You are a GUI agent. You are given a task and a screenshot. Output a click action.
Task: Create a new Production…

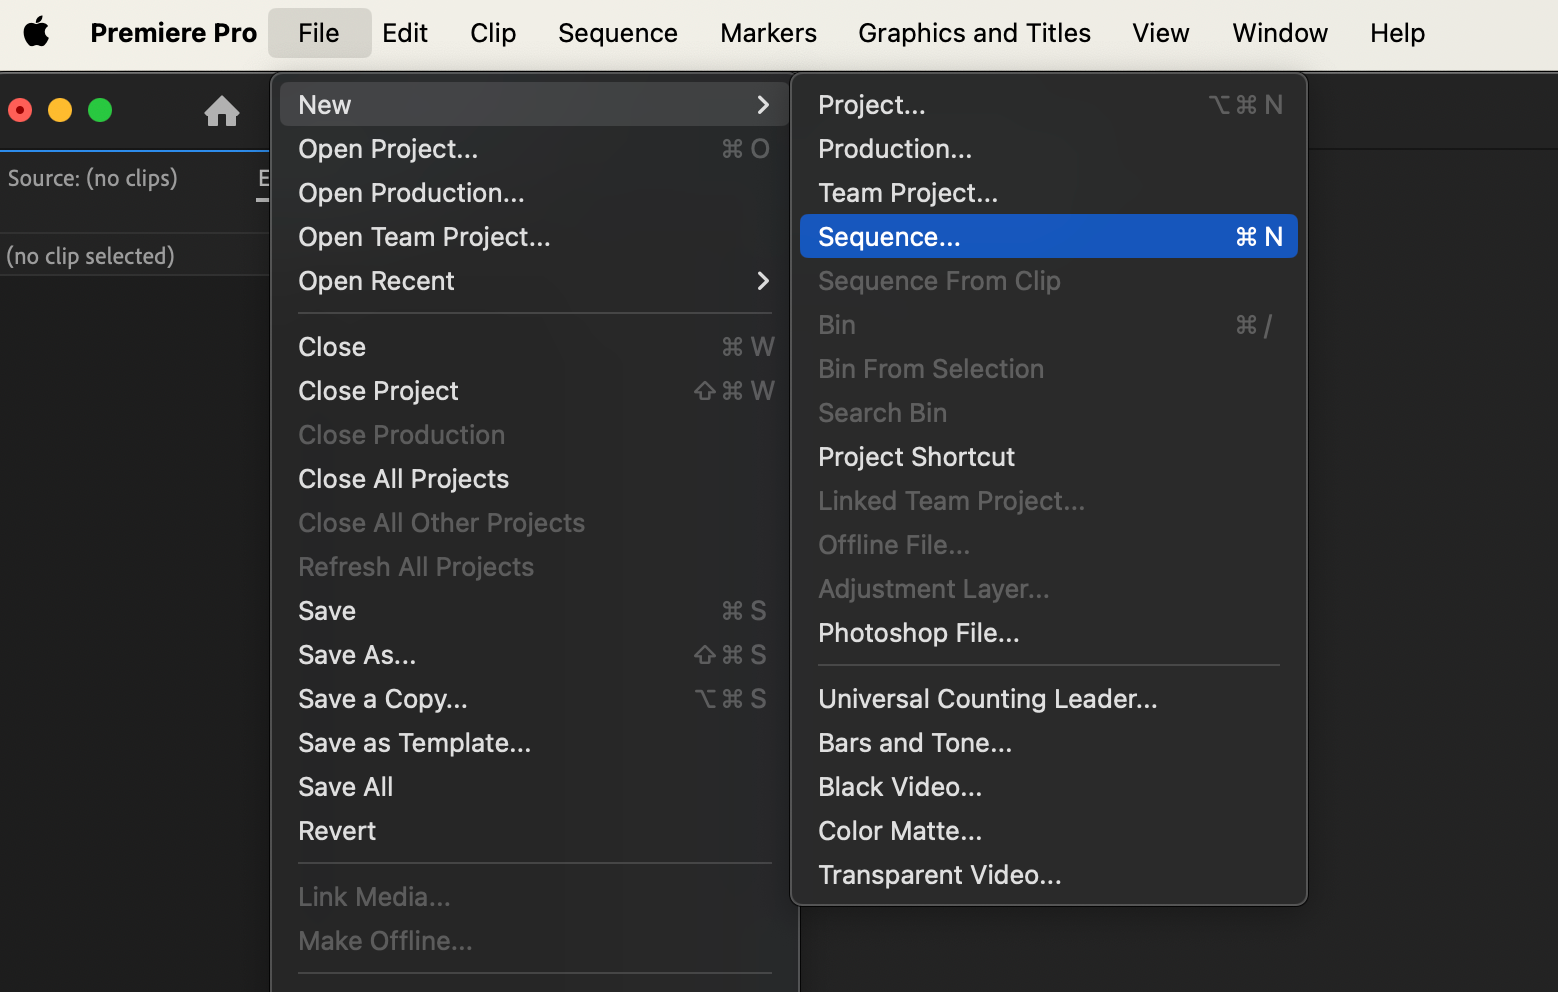(x=1049, y=149)
